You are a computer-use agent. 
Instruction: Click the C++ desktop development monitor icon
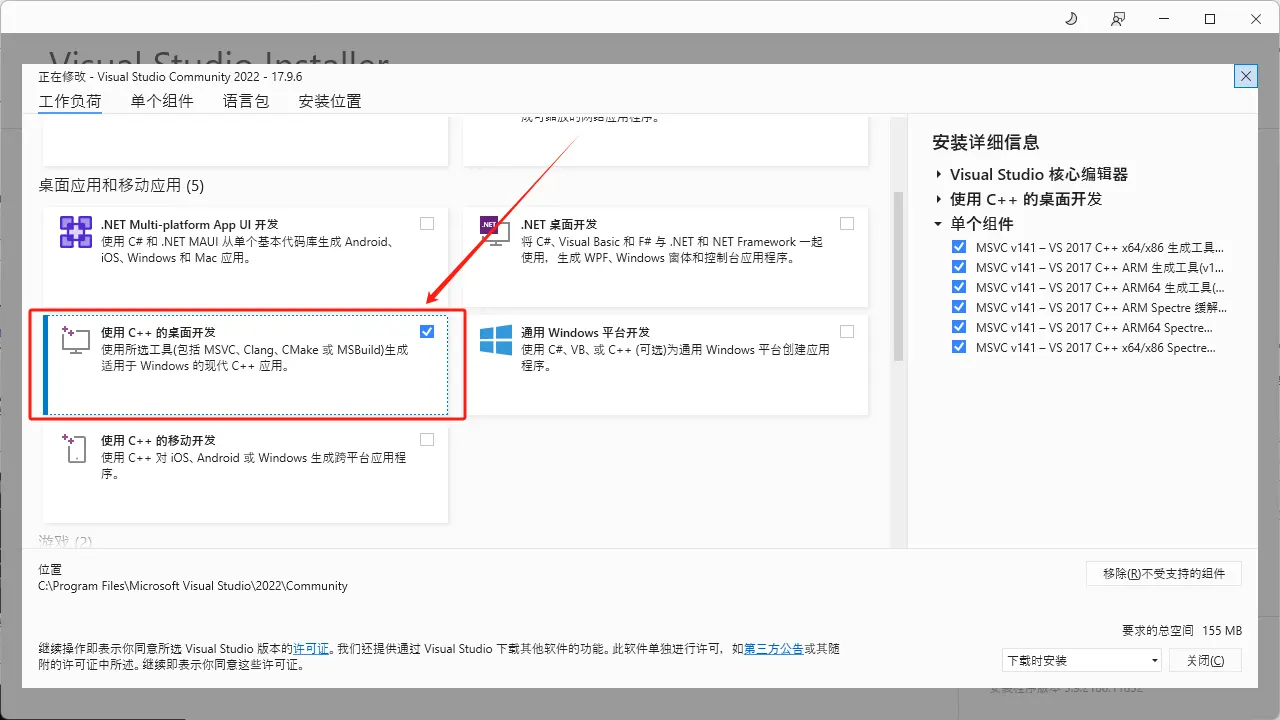(x=76, y=340)
